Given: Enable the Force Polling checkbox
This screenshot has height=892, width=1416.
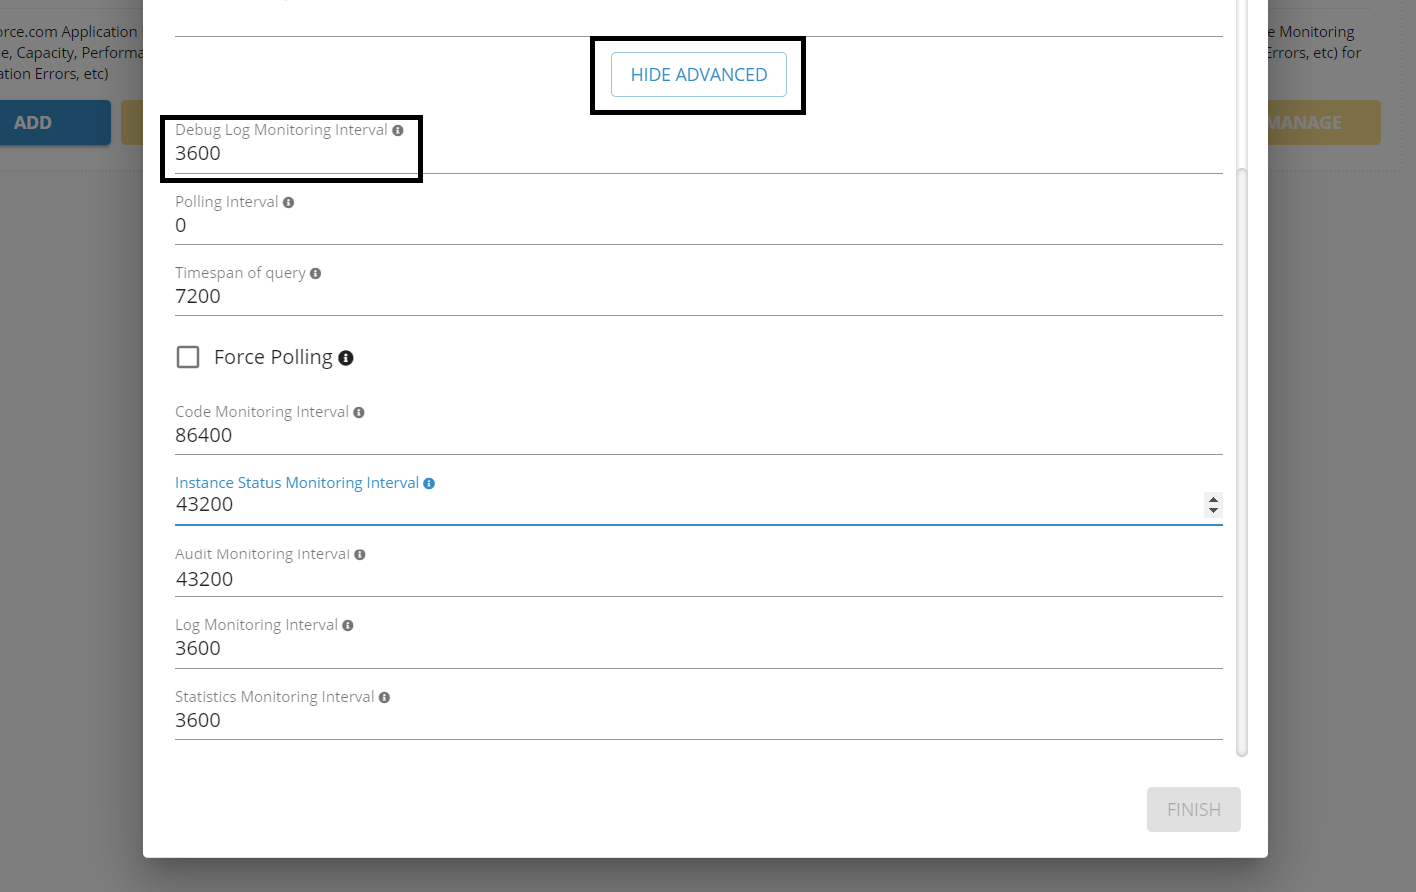Looking at the screenshot, I should pyautogui.click(x=188, y=356).
